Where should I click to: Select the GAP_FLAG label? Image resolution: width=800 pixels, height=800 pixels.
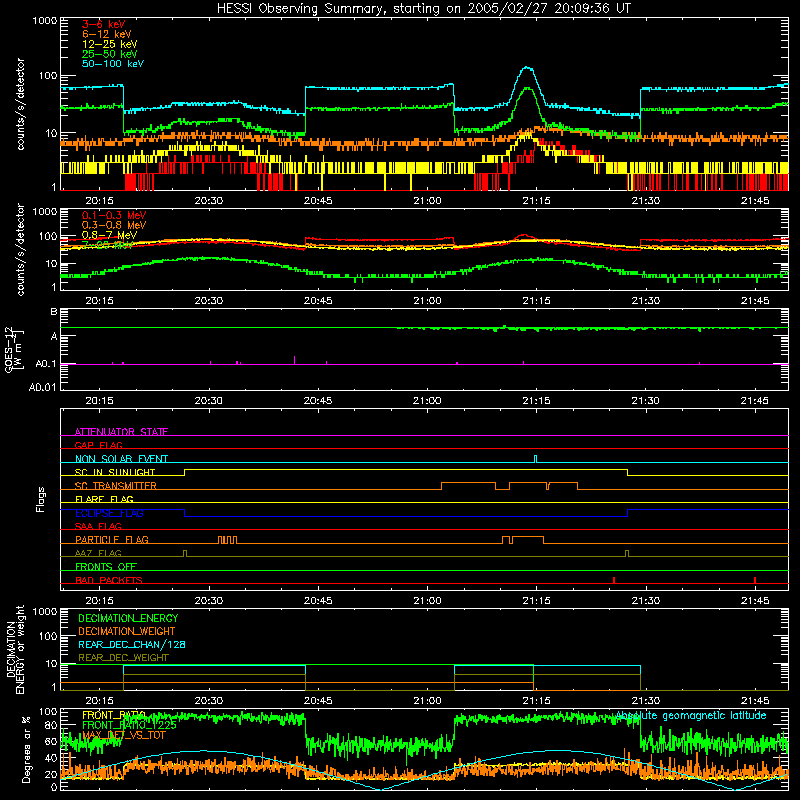98,445
